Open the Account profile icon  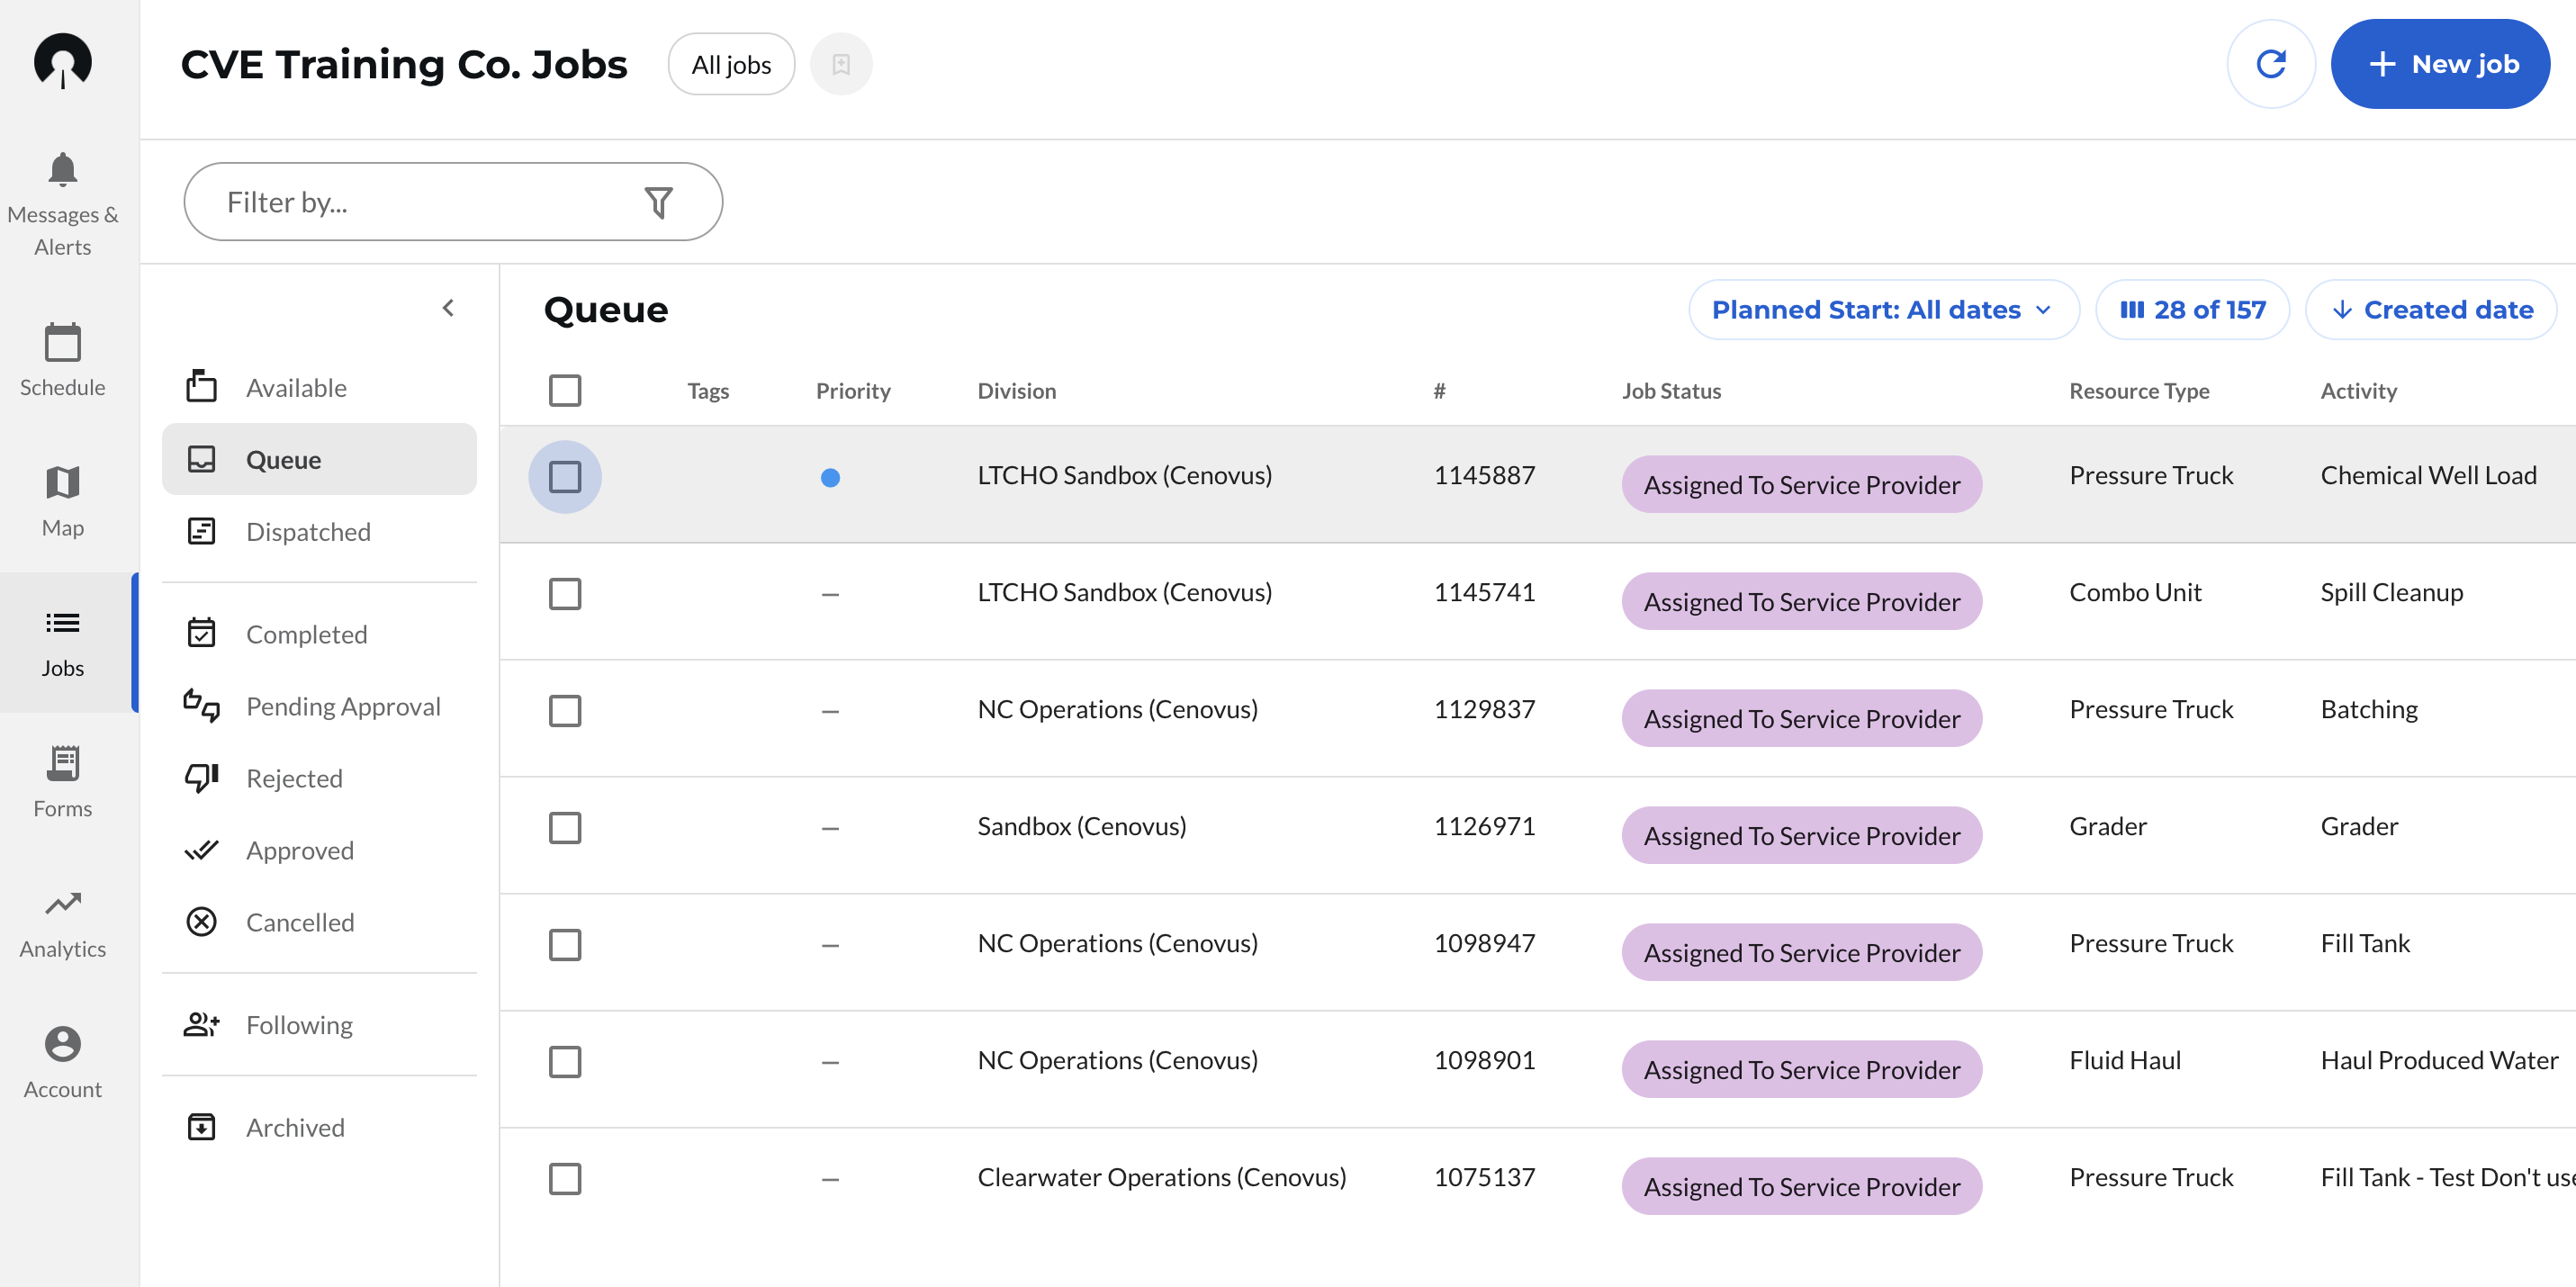[x=62, y=1044]
